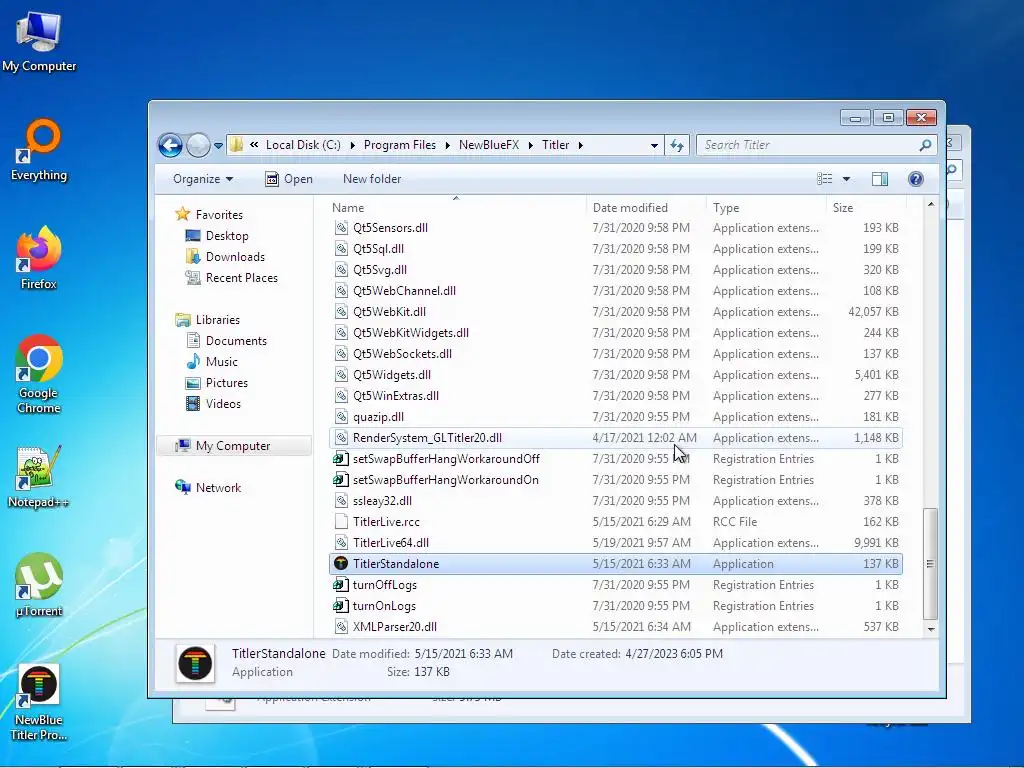This screenshot has height=768, width=1024.
Task: Refresh the Titler folder view
Action: [677, 145]
